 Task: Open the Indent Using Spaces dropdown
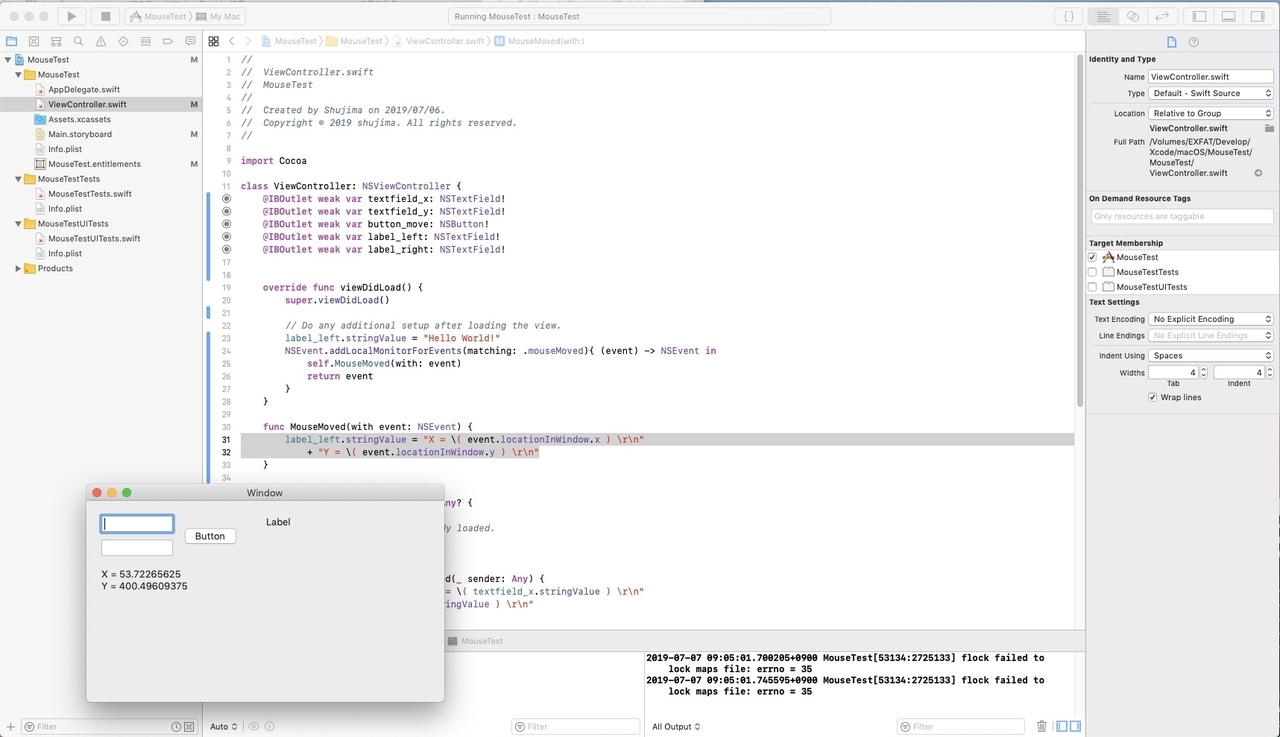1211,356
